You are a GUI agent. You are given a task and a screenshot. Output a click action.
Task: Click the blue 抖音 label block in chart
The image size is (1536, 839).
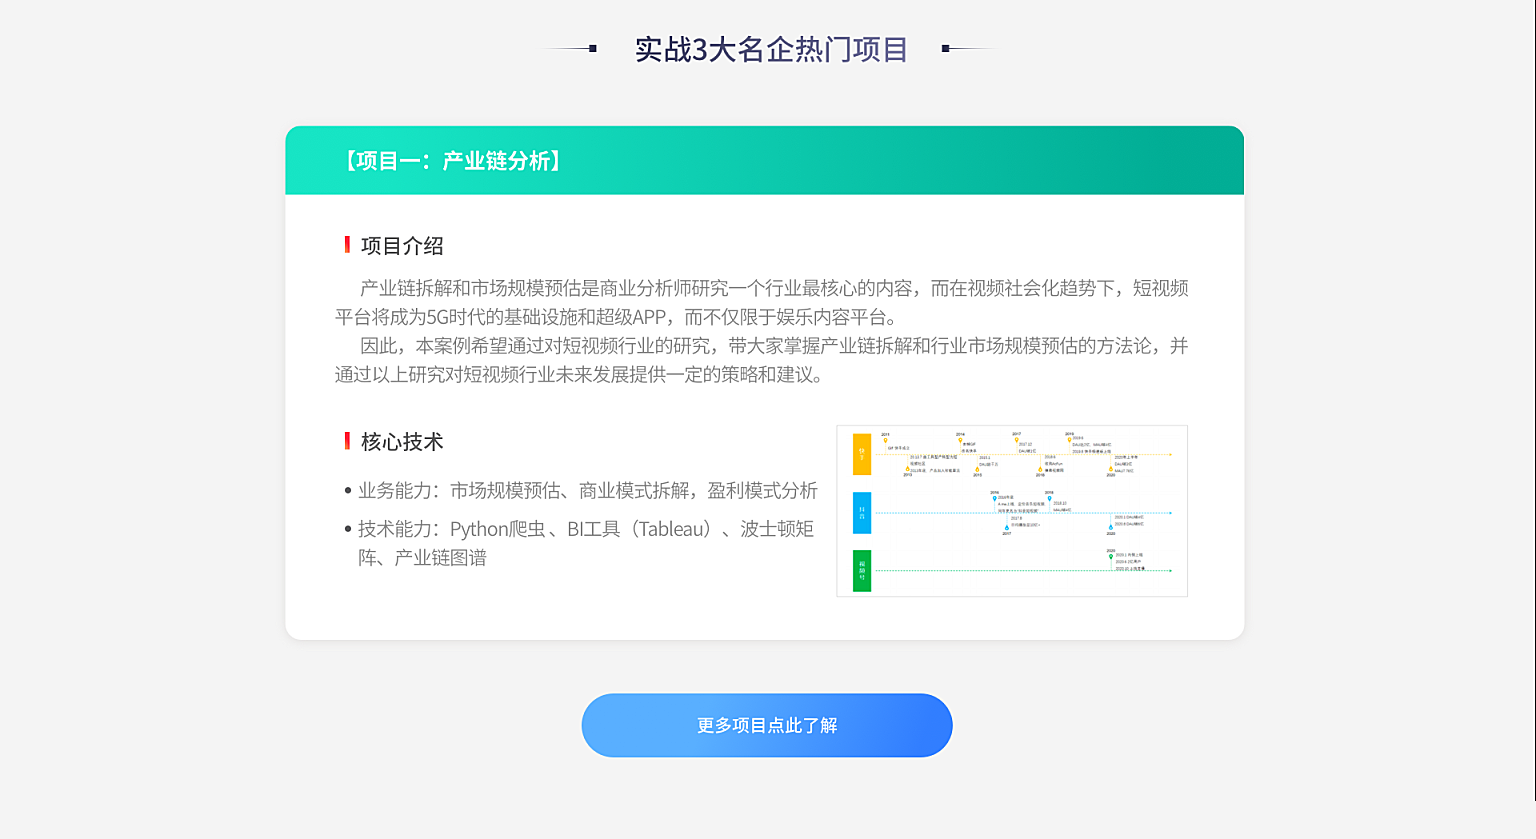[861, 512]
